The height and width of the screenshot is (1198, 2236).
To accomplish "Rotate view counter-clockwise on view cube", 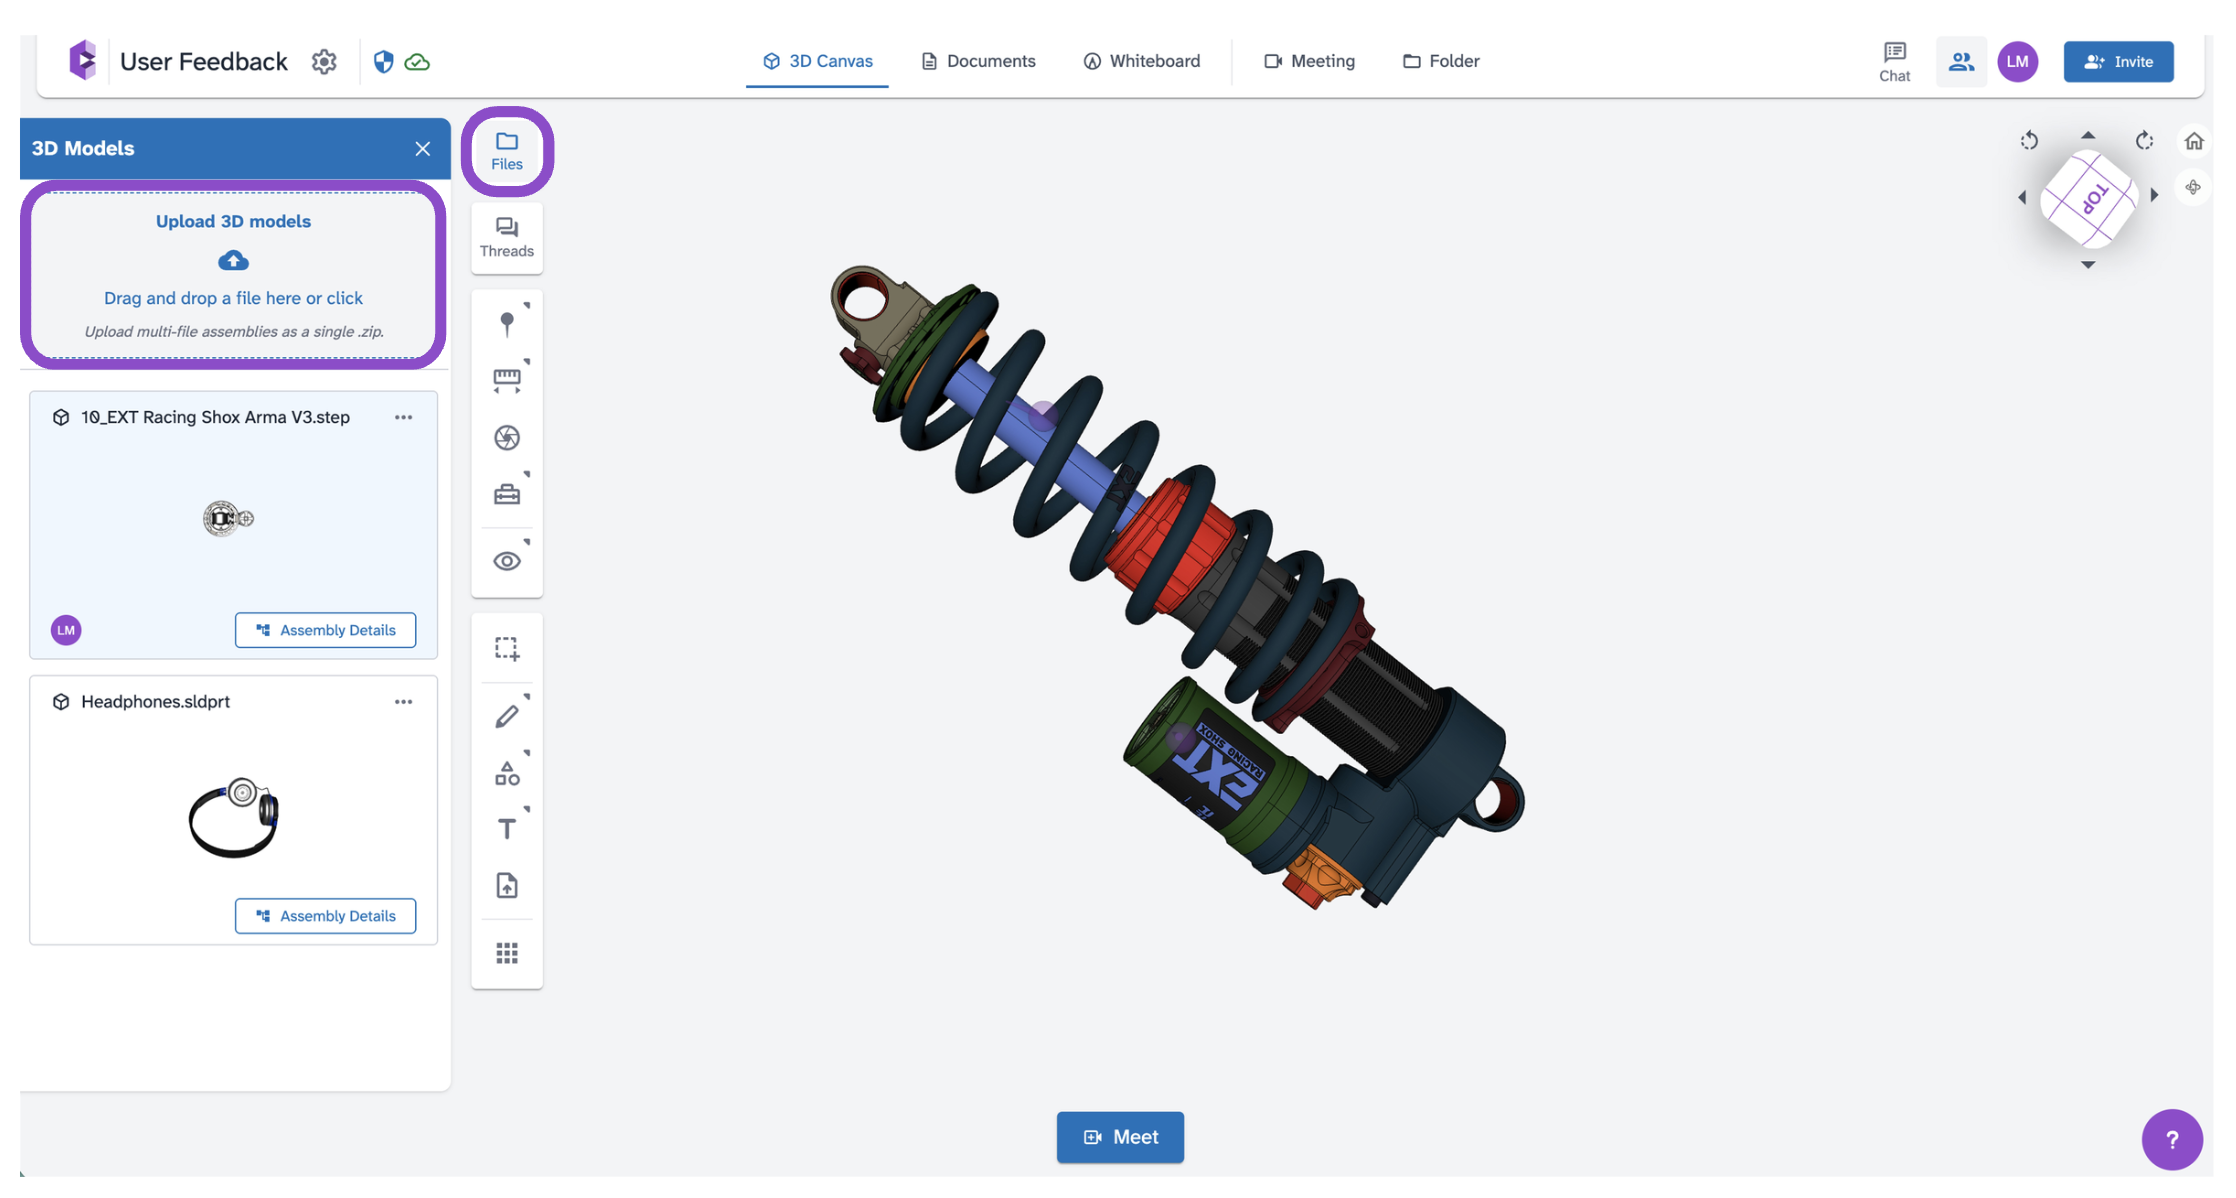I will (2029, 141).
